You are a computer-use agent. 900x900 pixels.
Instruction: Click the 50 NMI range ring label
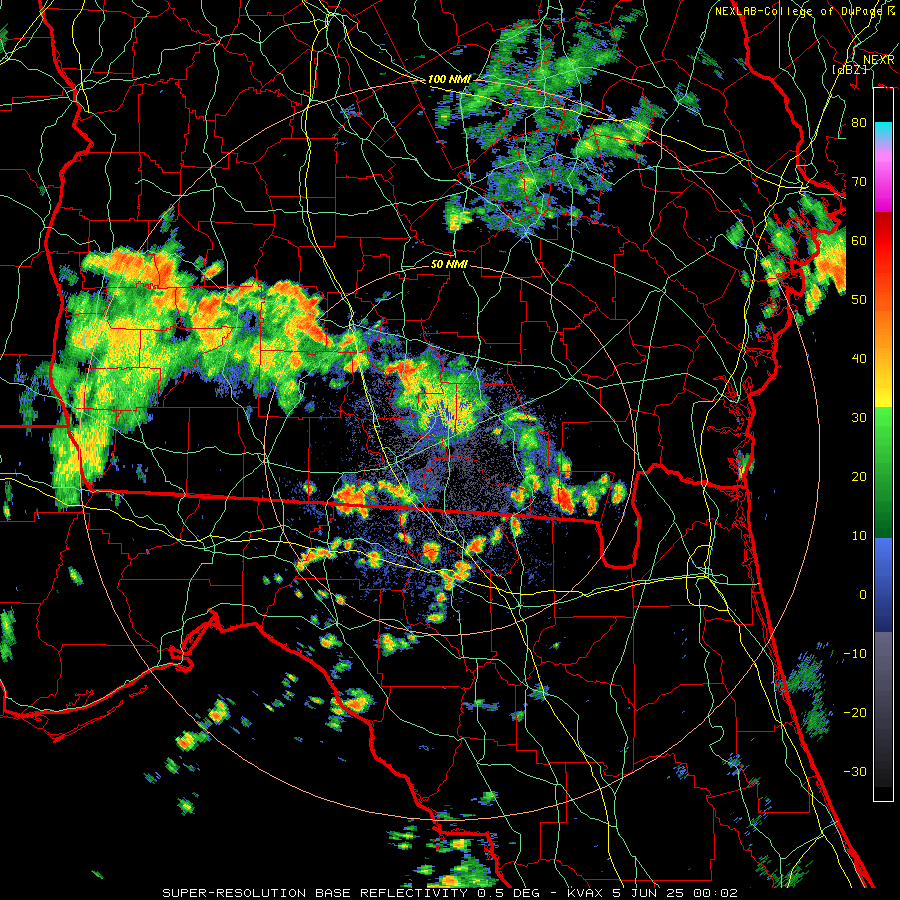tap(449, 265)
